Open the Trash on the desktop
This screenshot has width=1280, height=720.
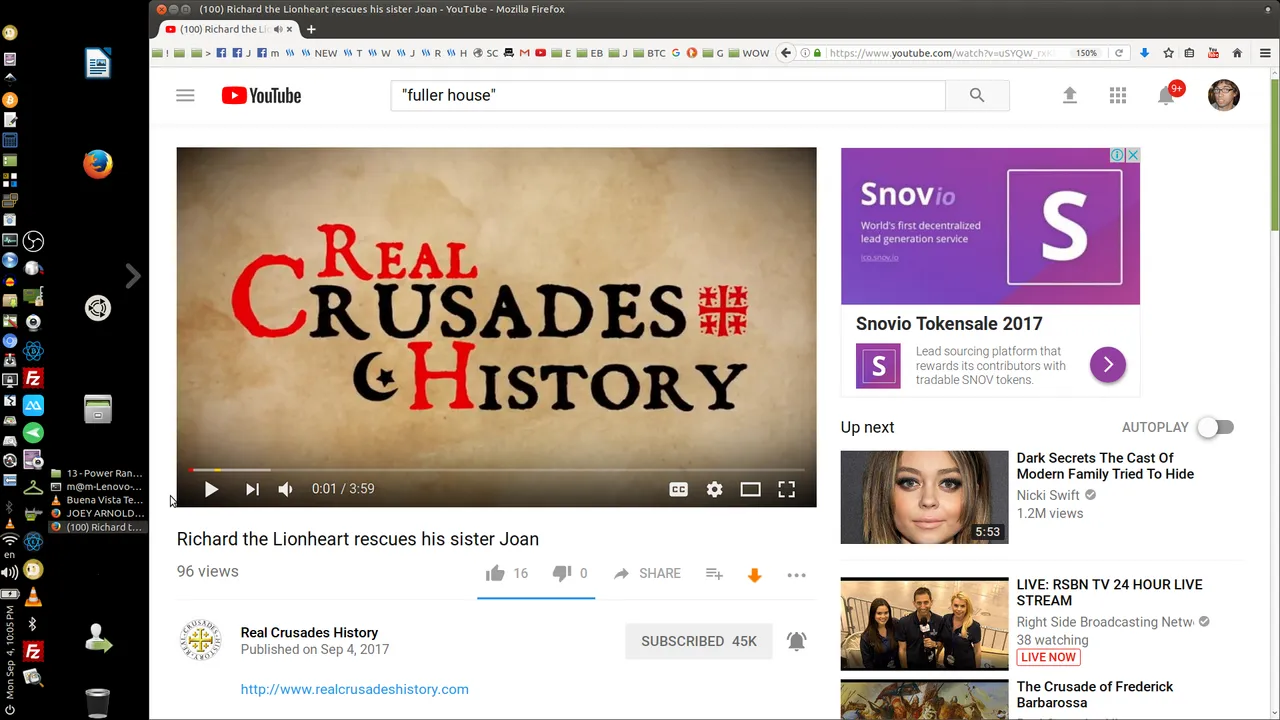pos(98,702)
